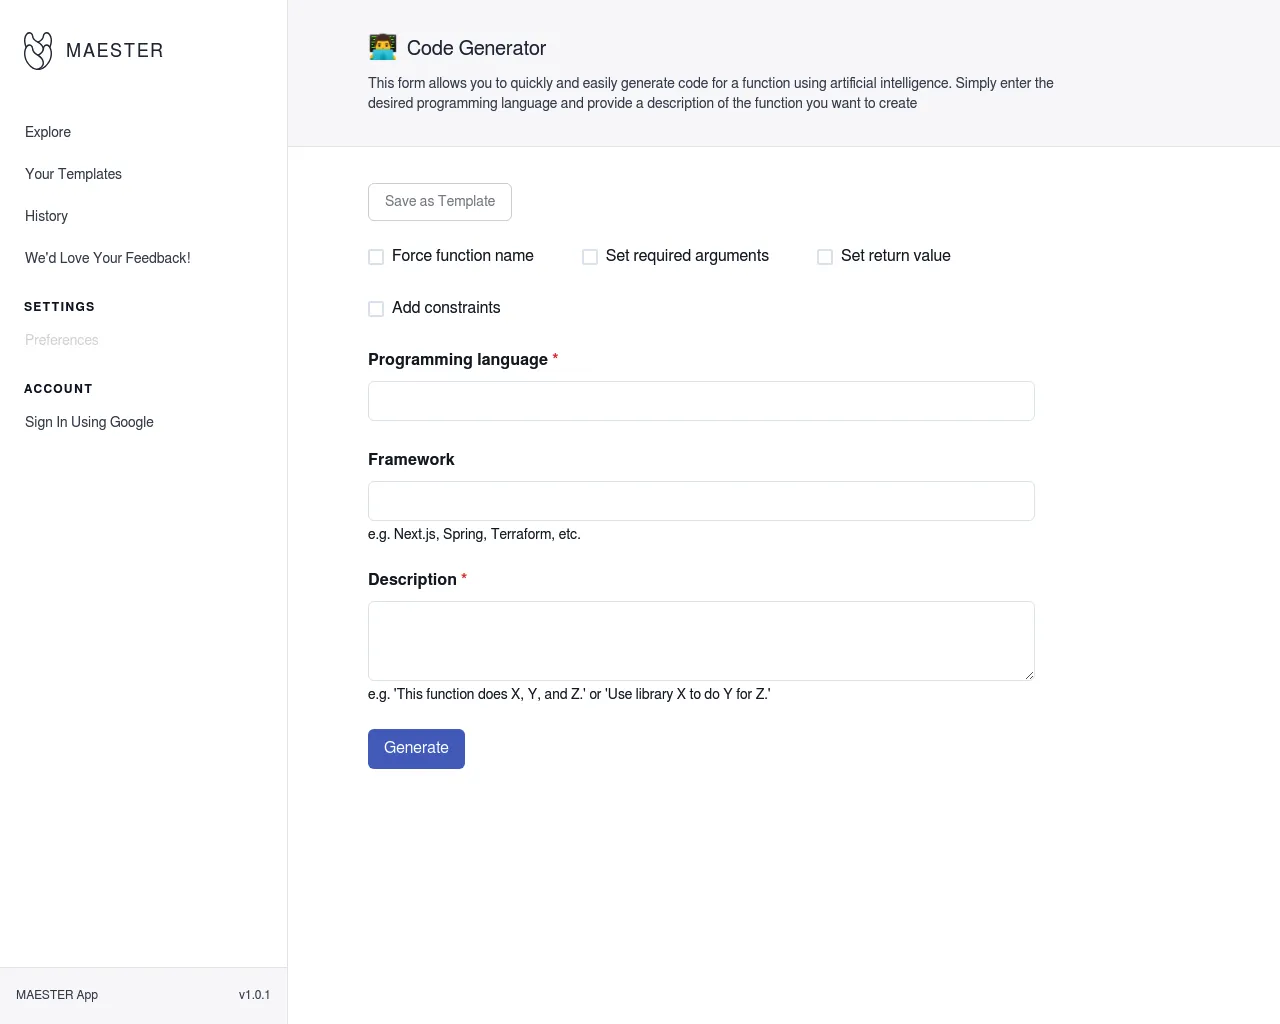Screen dimensions: 1280x1024
Task: Check the Set return value option
Action: pyautogui.click(x=825, y=257)
